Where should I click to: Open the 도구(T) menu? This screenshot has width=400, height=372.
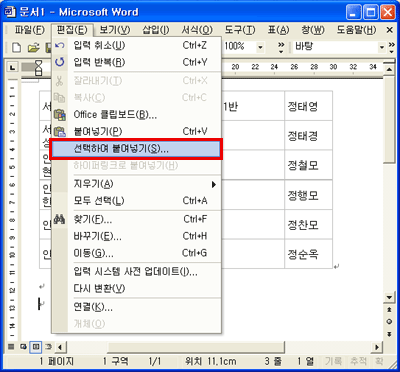240,30
